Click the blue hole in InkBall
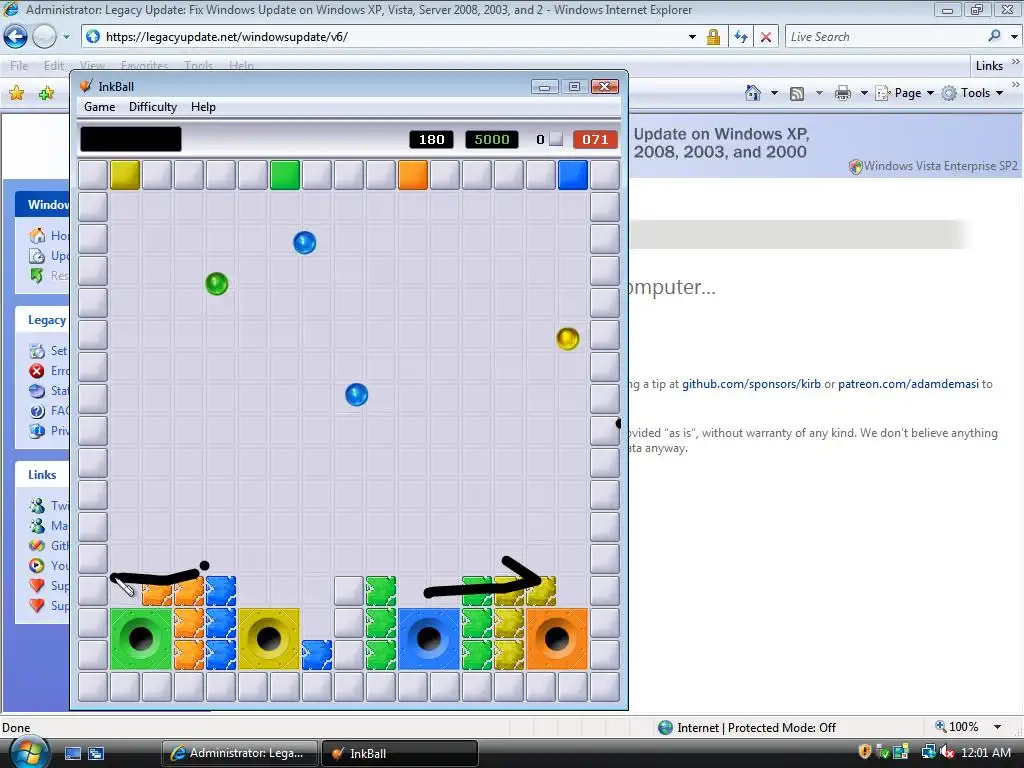Image resolution: width=1024 pixels, height=768 pixels. [x=429, y=639]
